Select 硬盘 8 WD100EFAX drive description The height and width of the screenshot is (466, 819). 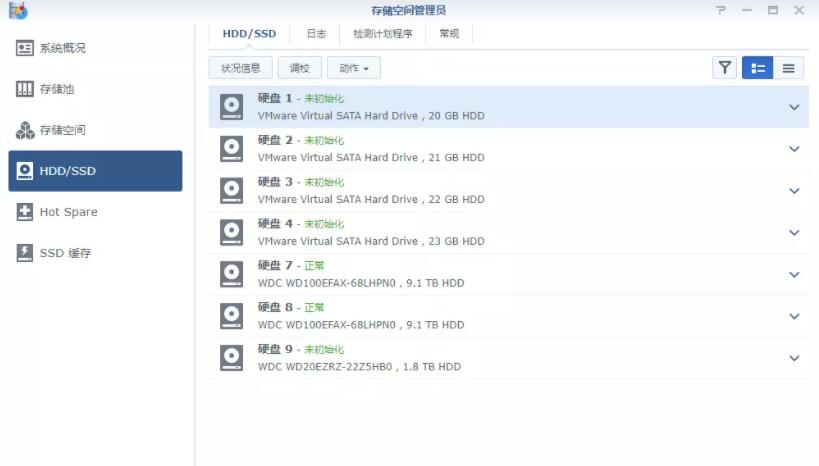(x=361, y=324)
